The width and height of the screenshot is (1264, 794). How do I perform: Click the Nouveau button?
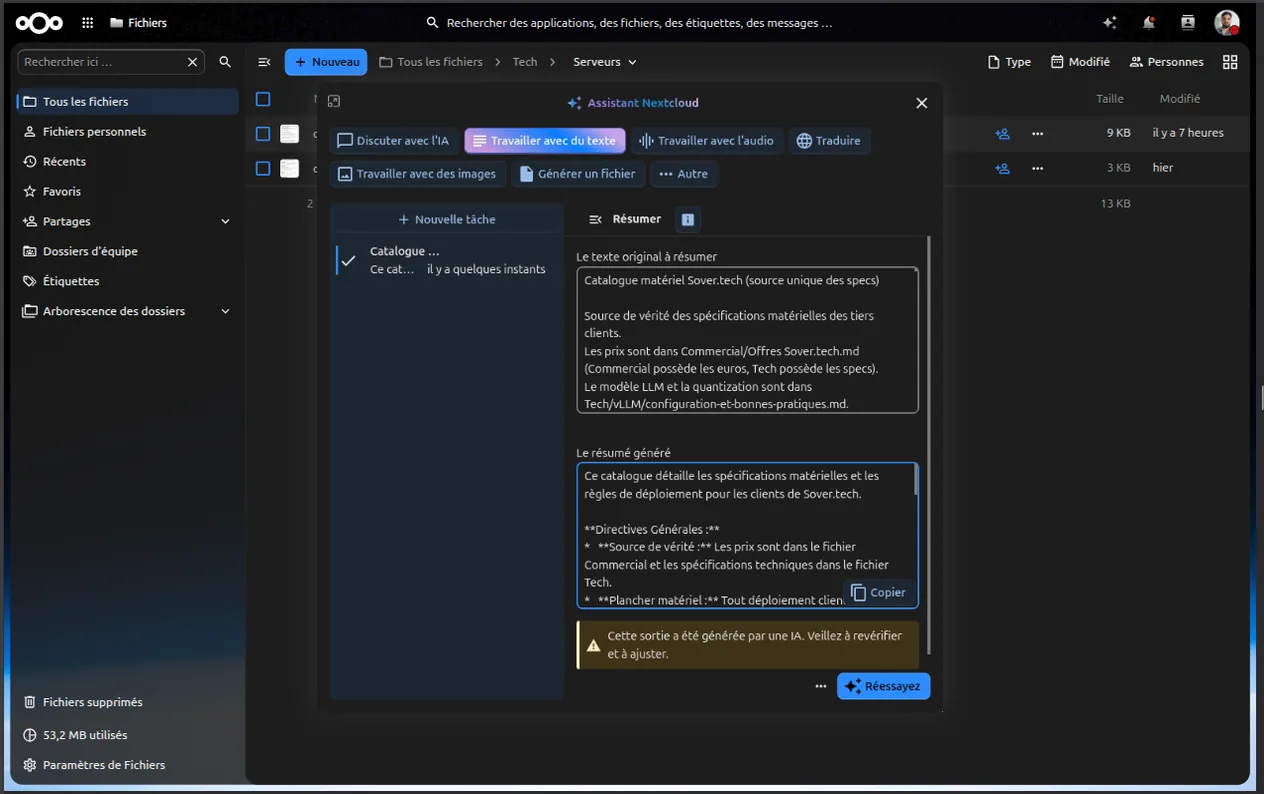326,62
